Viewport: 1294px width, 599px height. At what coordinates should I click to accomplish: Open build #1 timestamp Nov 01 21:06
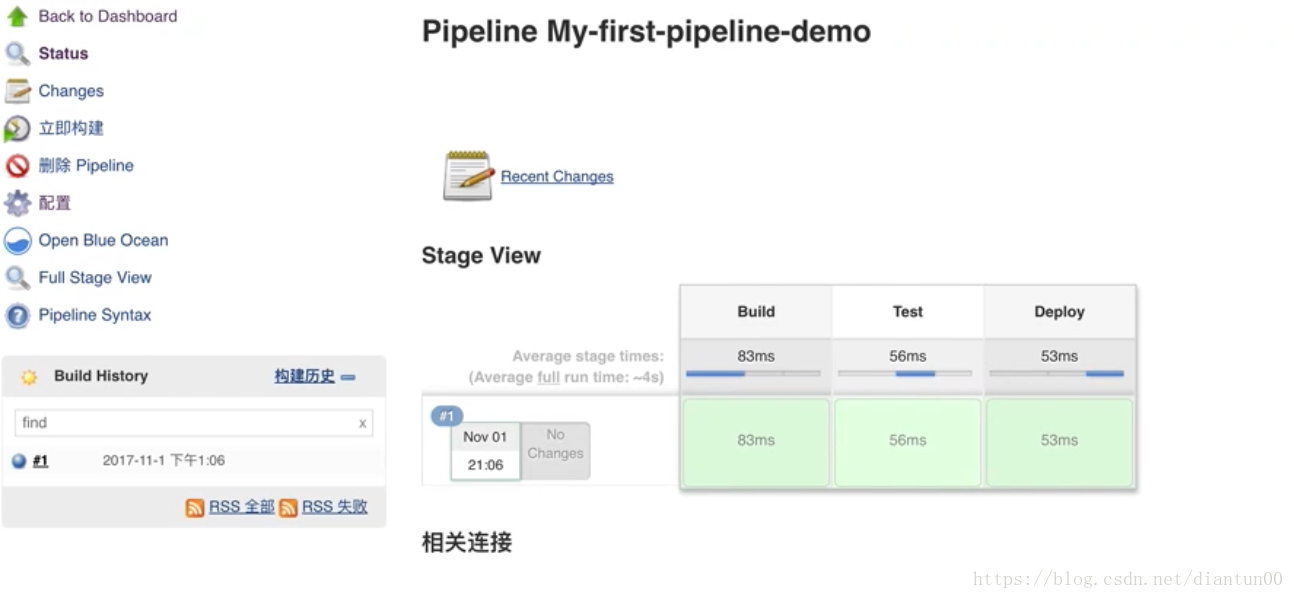coord(484,450)
